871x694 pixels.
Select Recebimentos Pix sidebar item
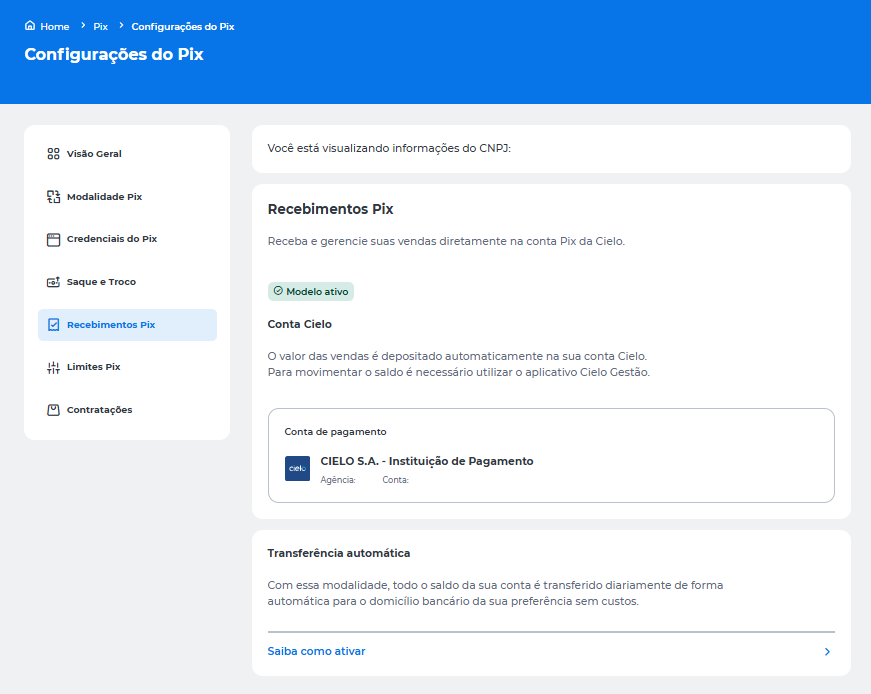(127, 324)
